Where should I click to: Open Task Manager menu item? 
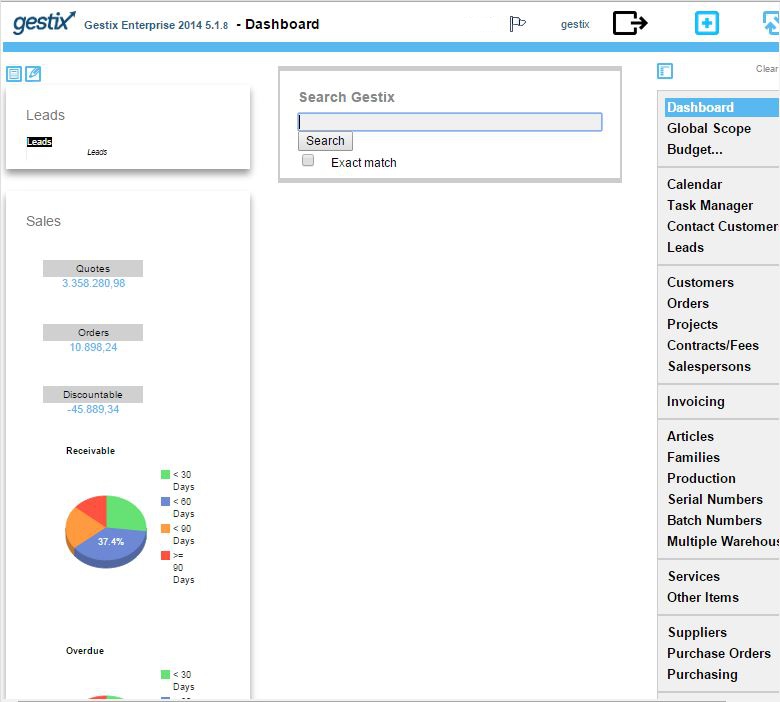pyautogui.click(x=710, y=205)
